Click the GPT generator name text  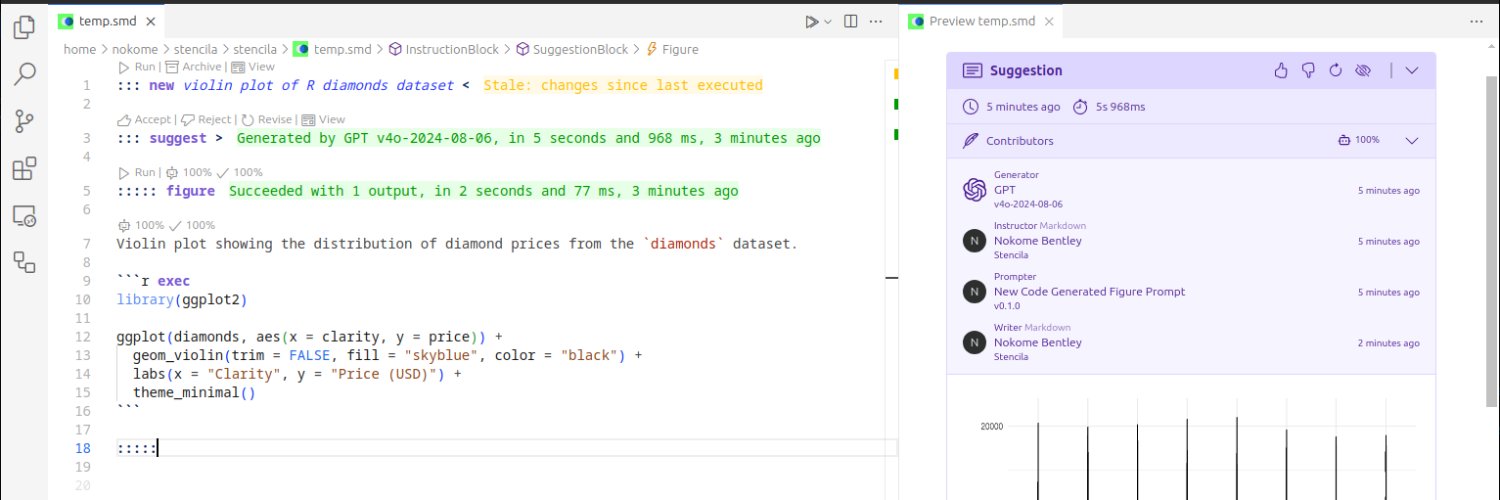tap(1004, 189)
